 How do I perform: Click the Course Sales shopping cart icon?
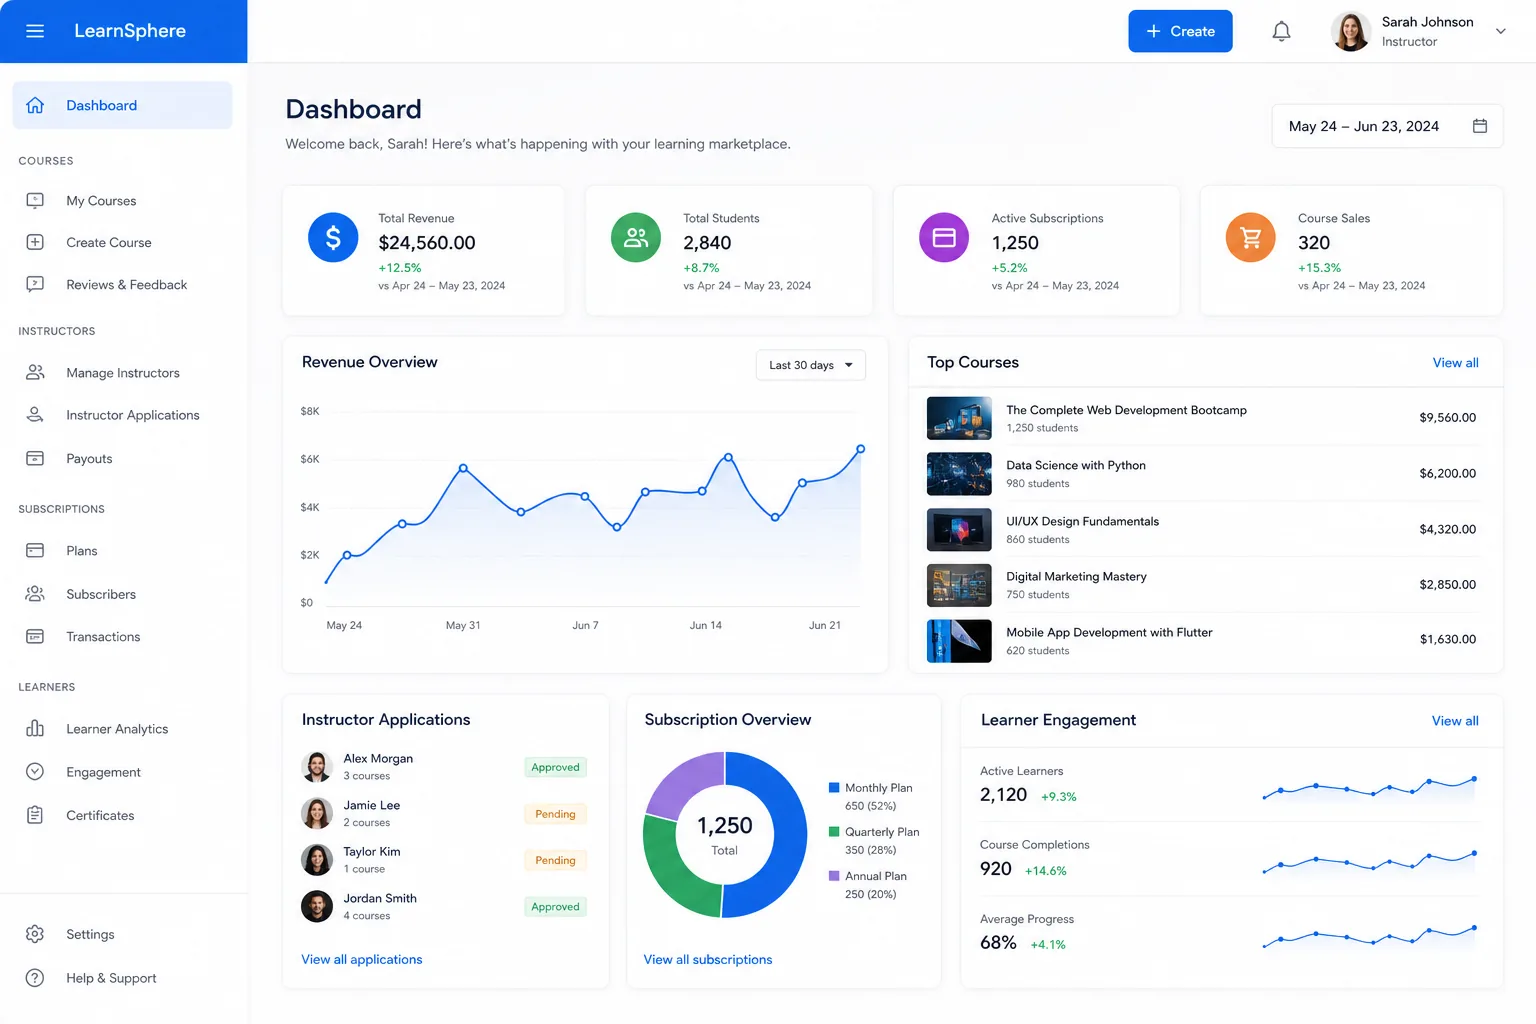click(1251, 238)
